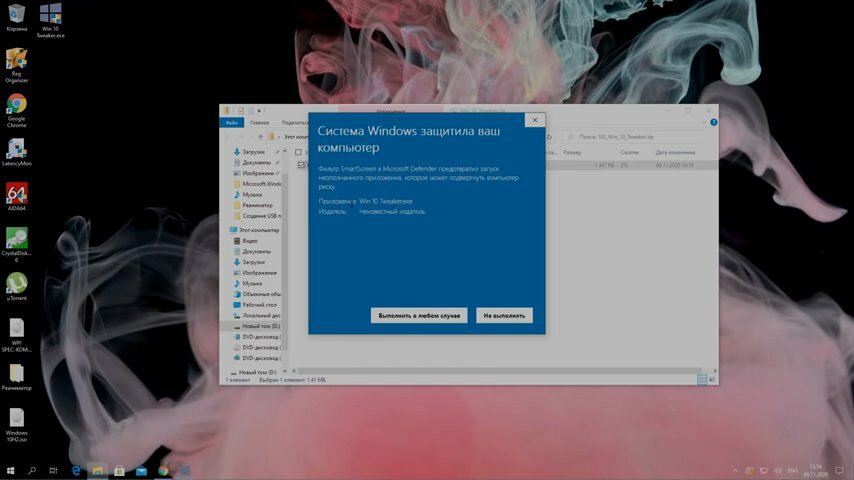Image resolution: width=854 pixels, height=480 pixels.
Task: Sort by Дата изменения column header
Action: (x=675, y=153)
